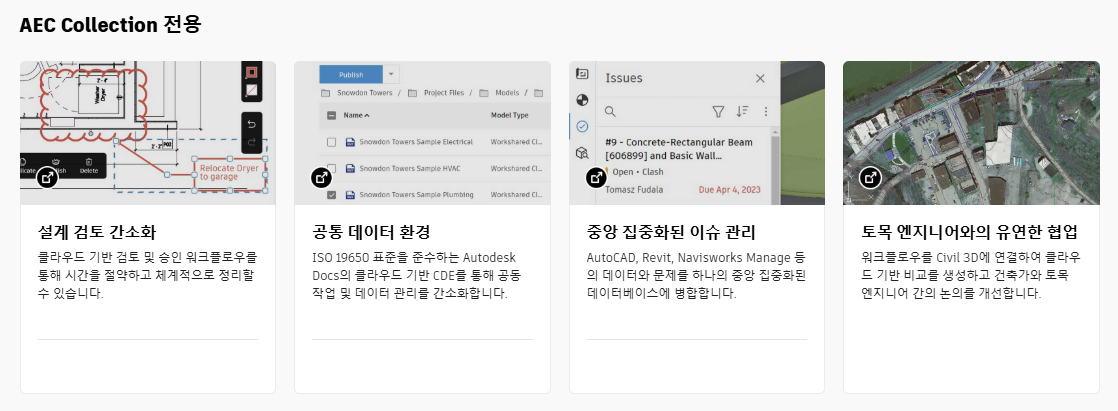Click the ISO 19650 표준 description text
Image resolution: width=1118 pixels, height=411 pixels.
tap(416, 275)
